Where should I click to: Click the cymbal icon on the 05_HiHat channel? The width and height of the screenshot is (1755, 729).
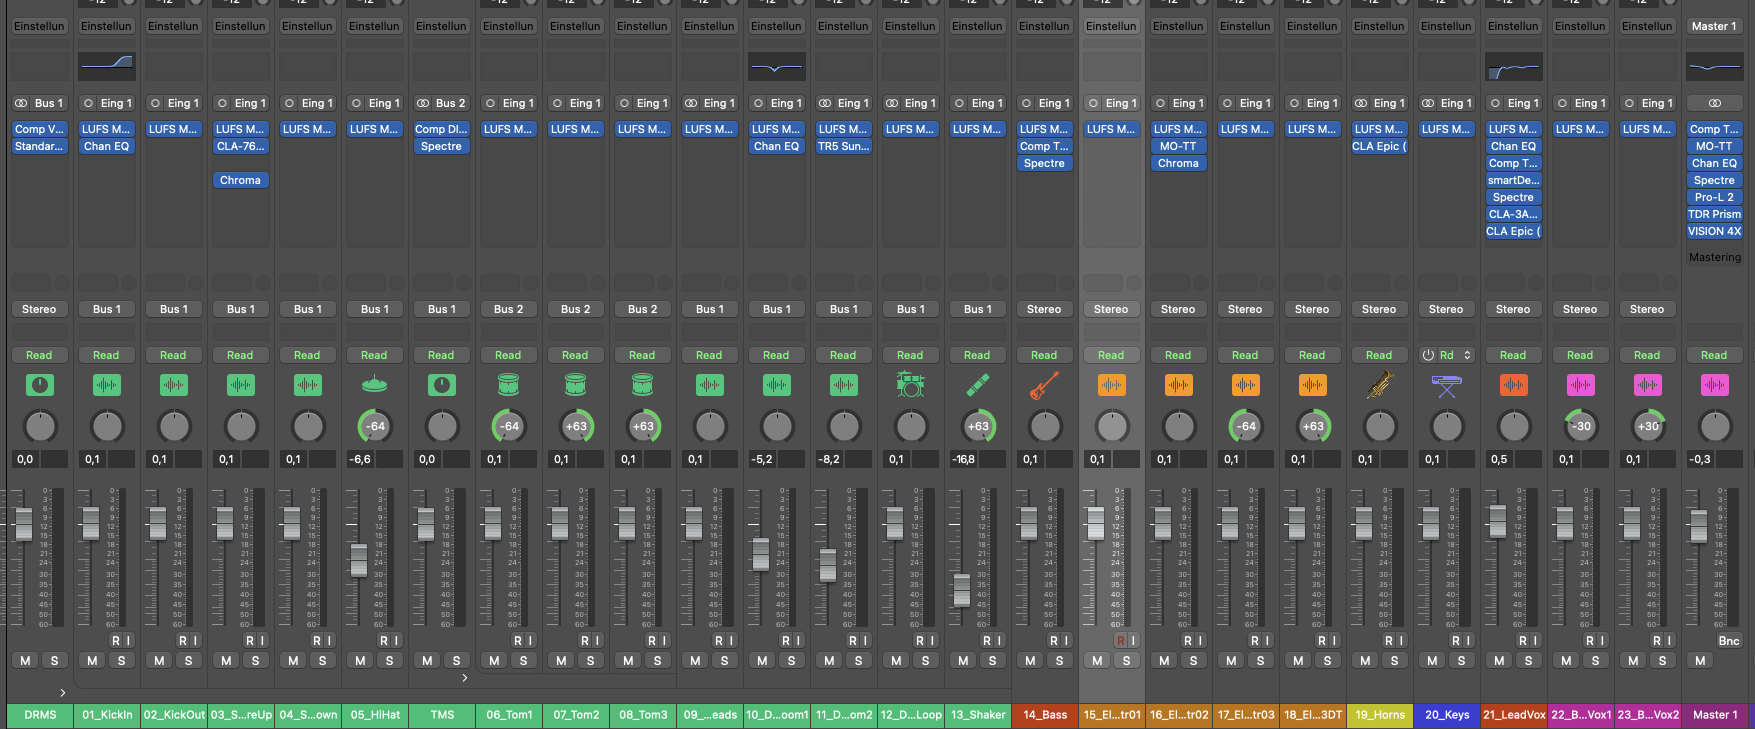pos(374,385)
